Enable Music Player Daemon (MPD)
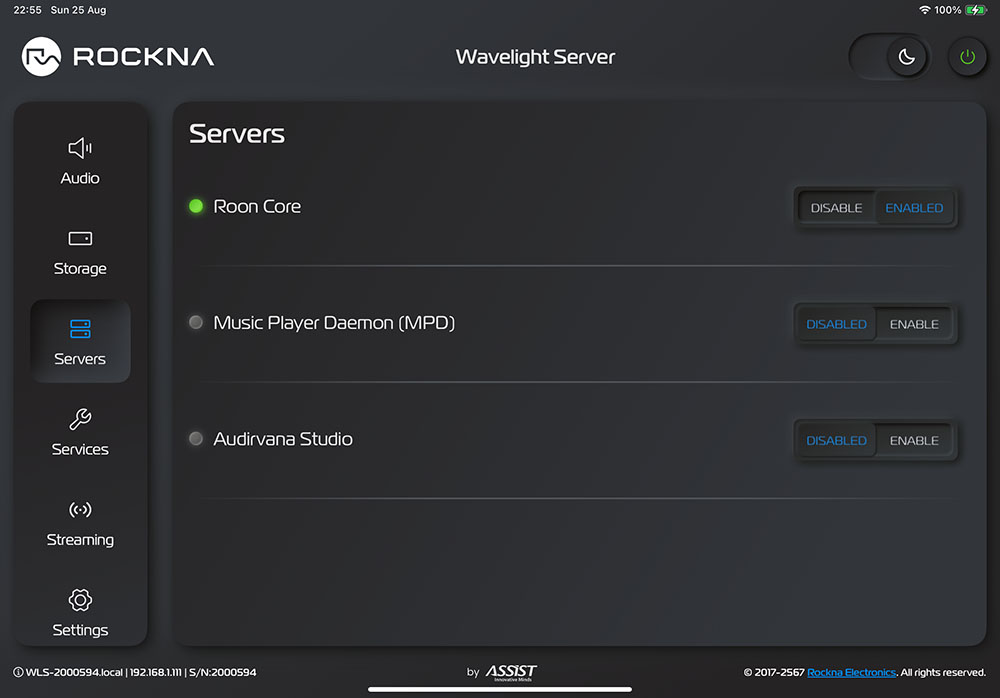Image resolution: width=1000 pixels, height=698 pixels. [914, 324]
